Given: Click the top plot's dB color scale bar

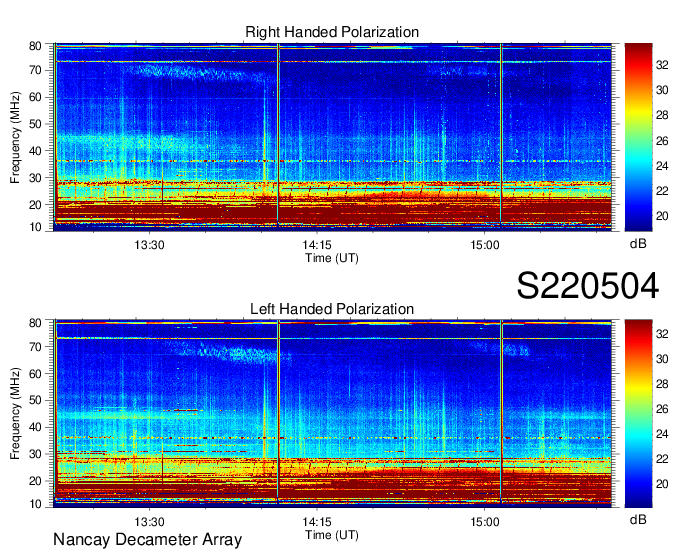Looking at the screenshot, I should (638, 137).
